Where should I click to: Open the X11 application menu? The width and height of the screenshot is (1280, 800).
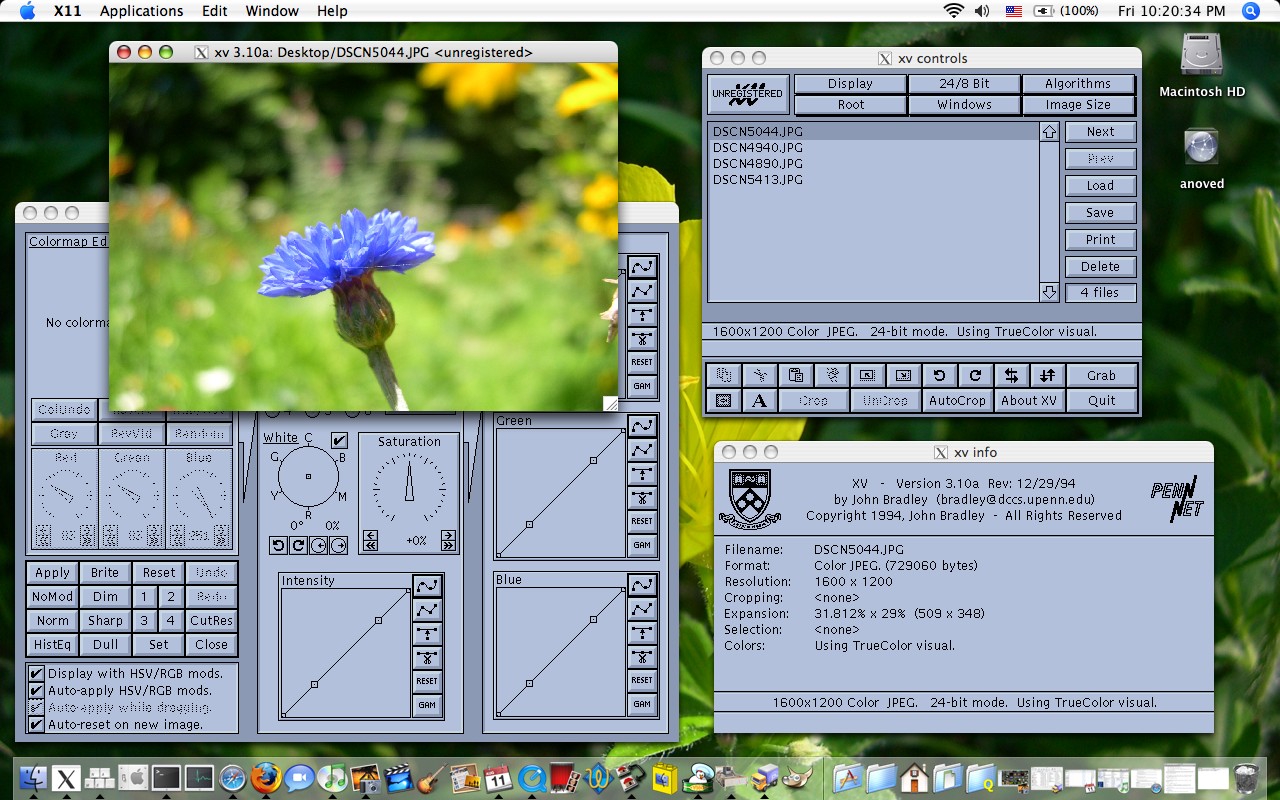(66, 11)
